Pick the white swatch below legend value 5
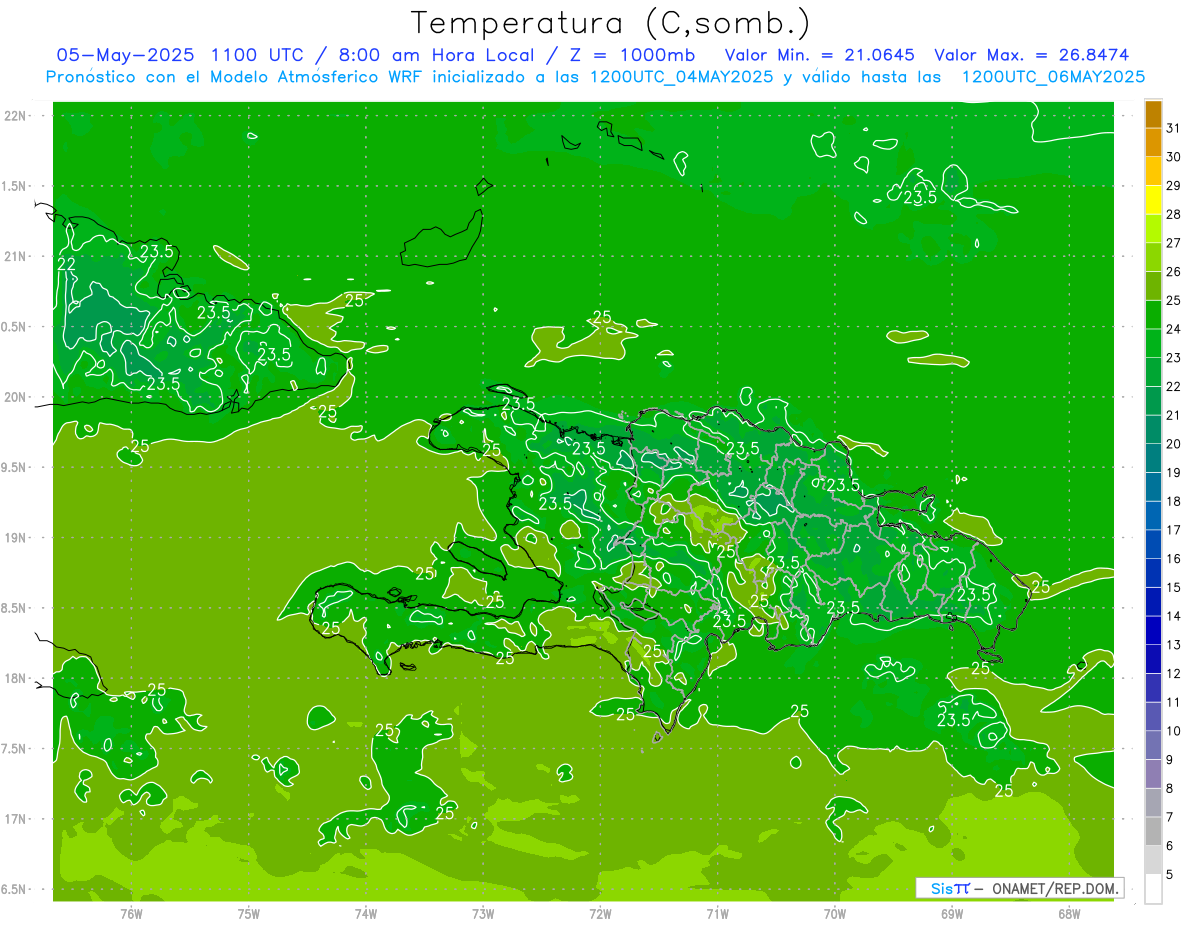The width and height of the screenshot is (1200, 927). [1153, 889]
